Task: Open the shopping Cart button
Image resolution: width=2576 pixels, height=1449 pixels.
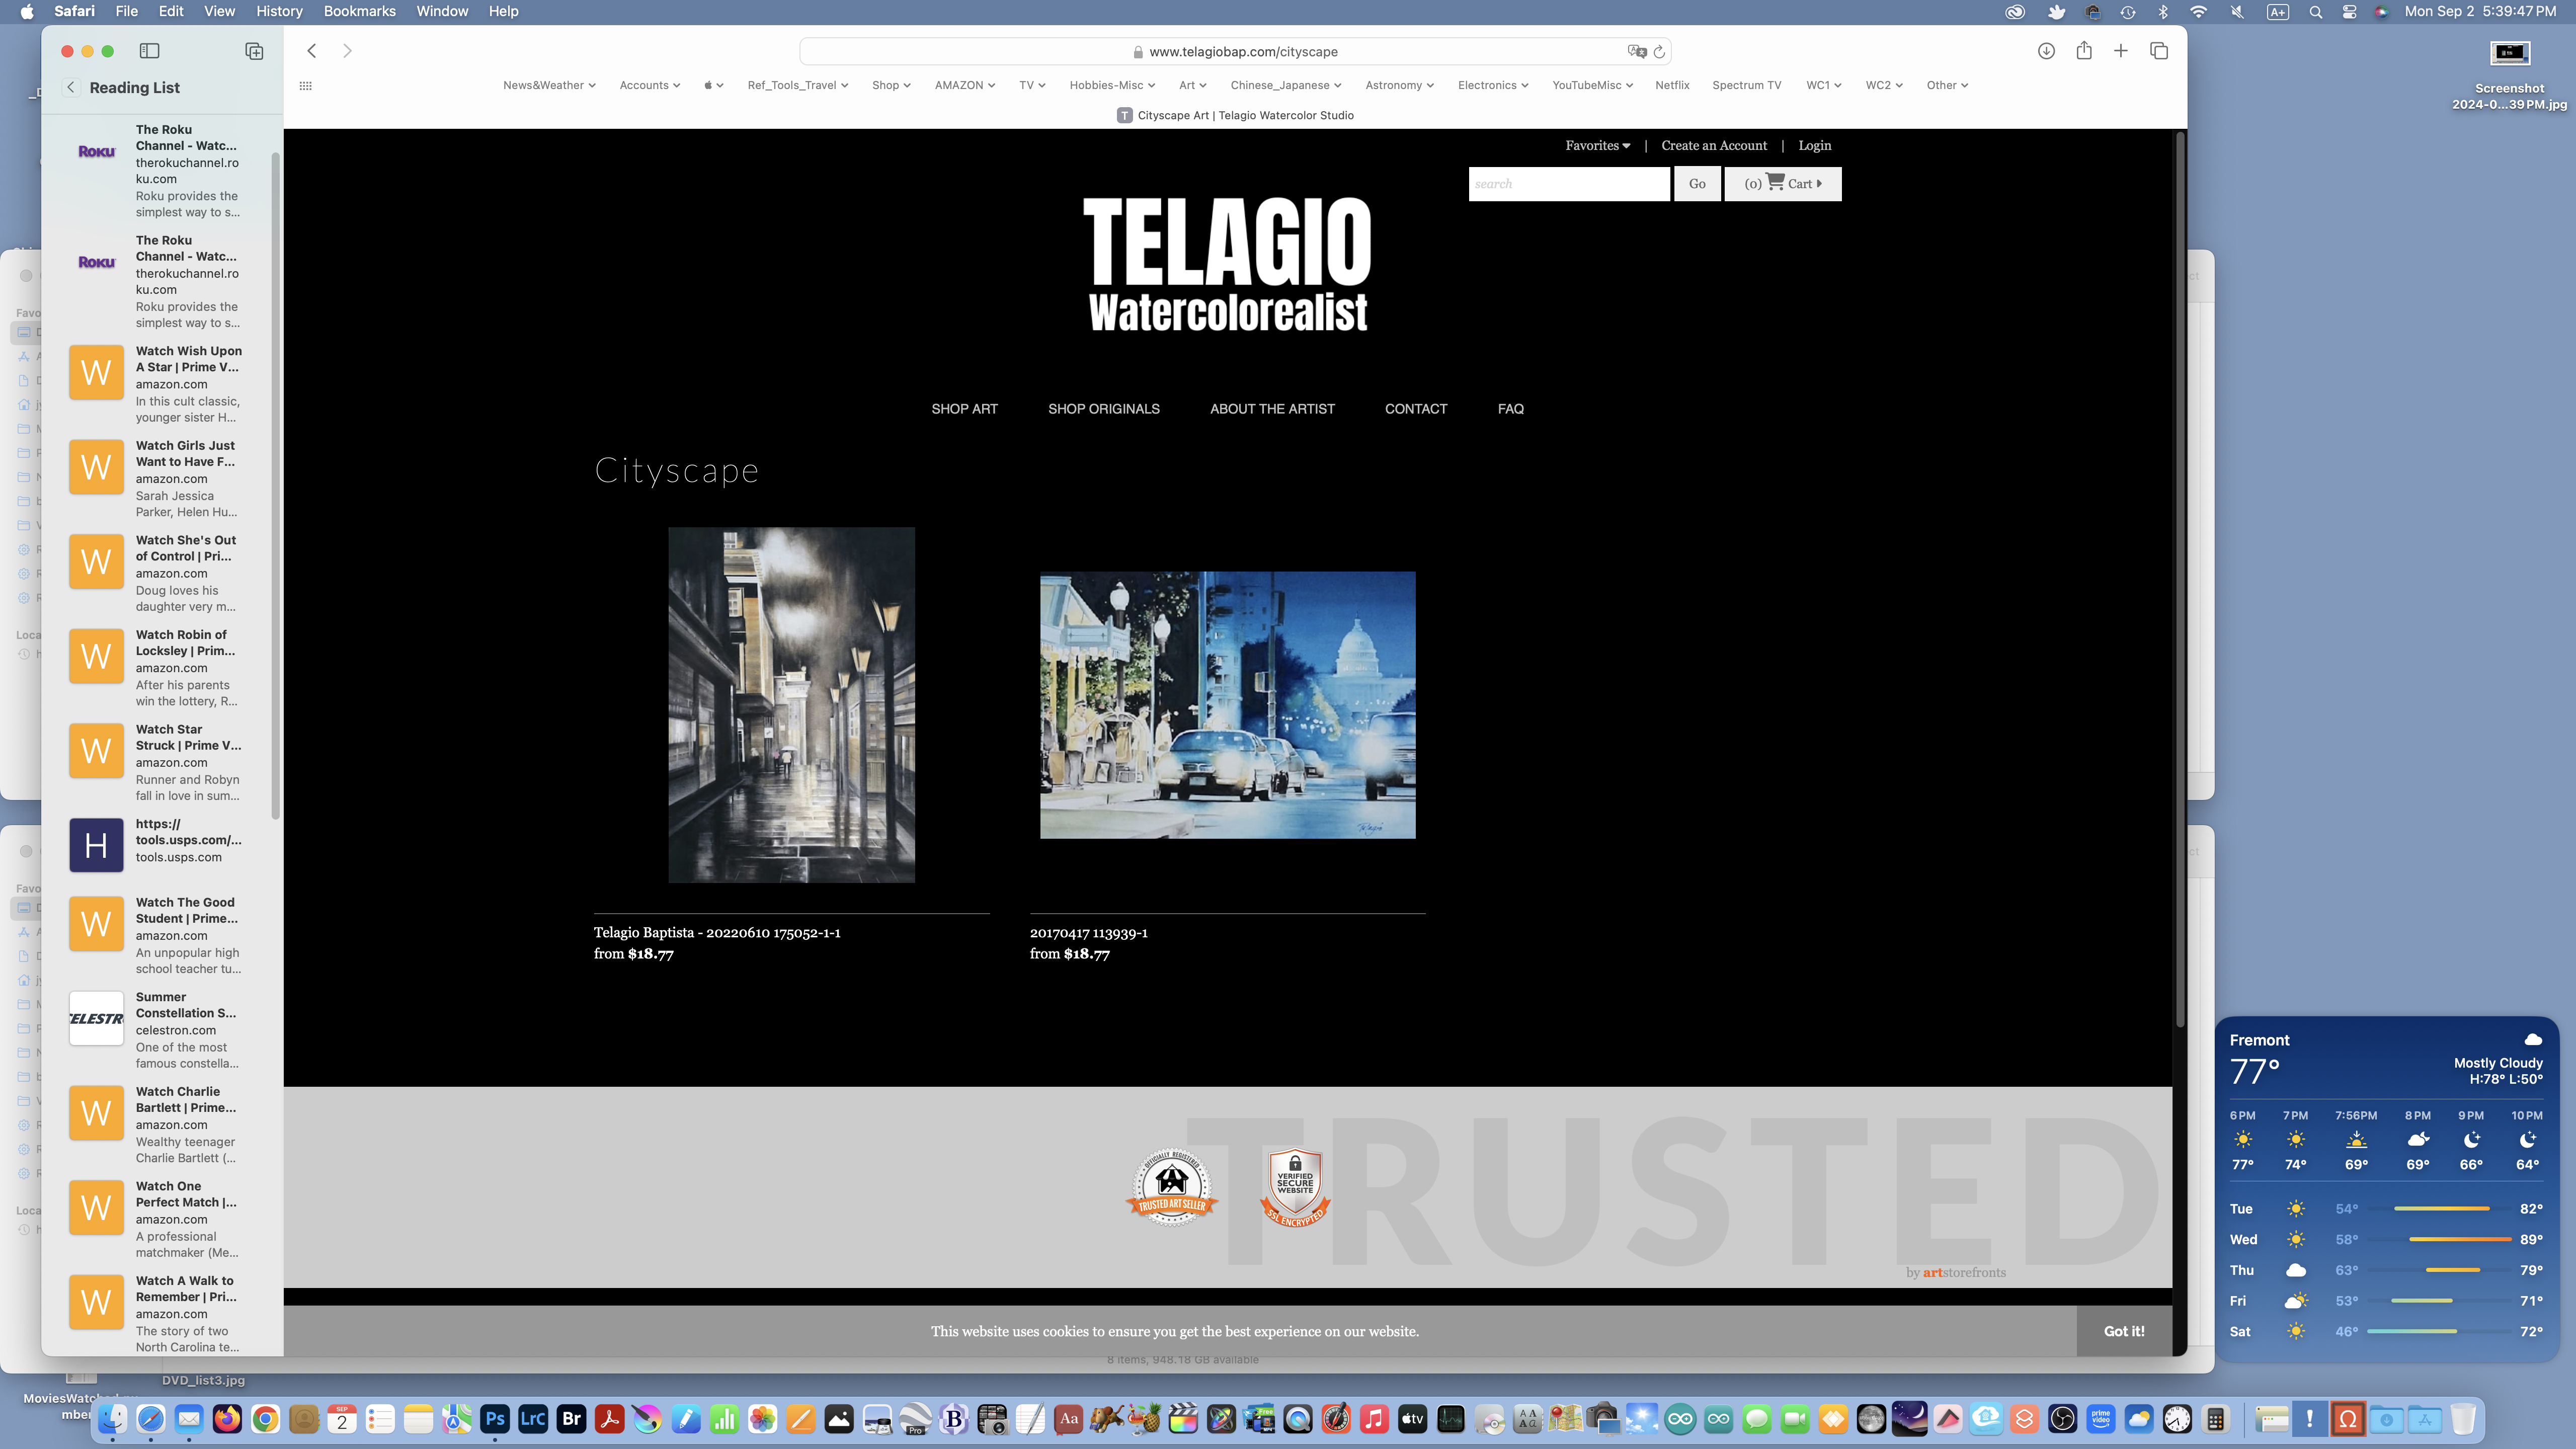Action: (1782, 184)
